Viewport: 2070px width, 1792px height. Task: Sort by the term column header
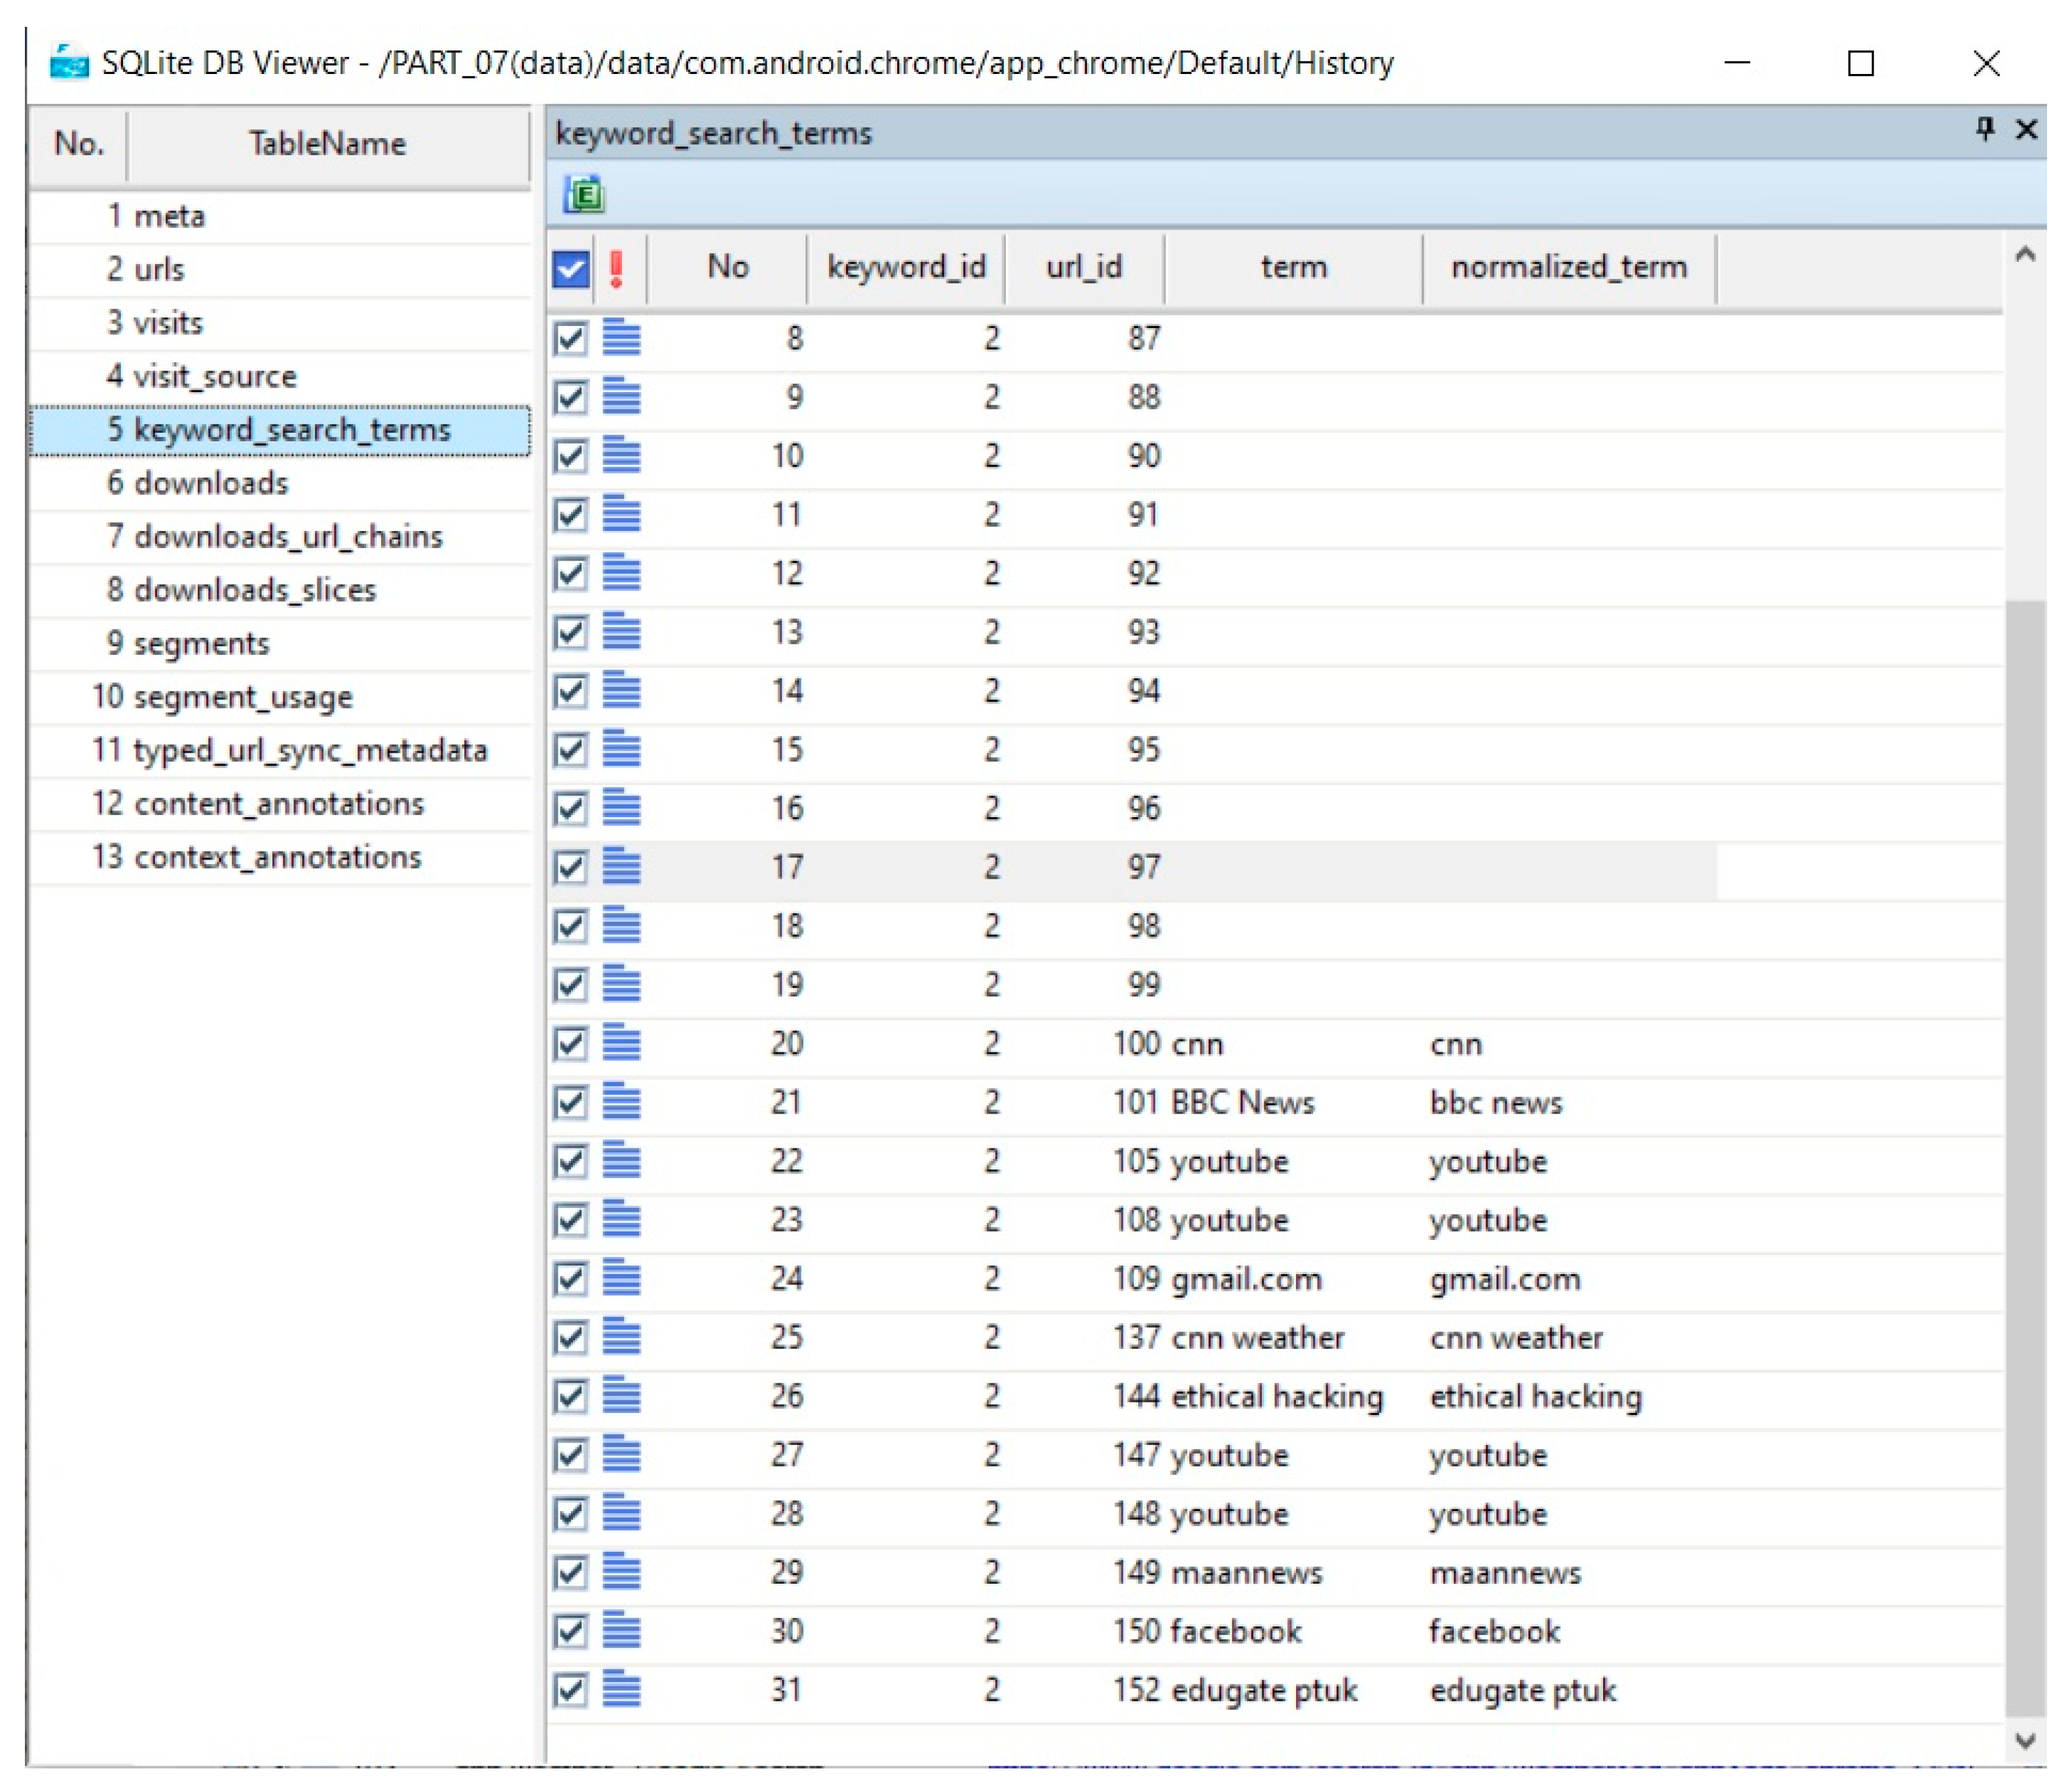click(x=1293, y=267)
